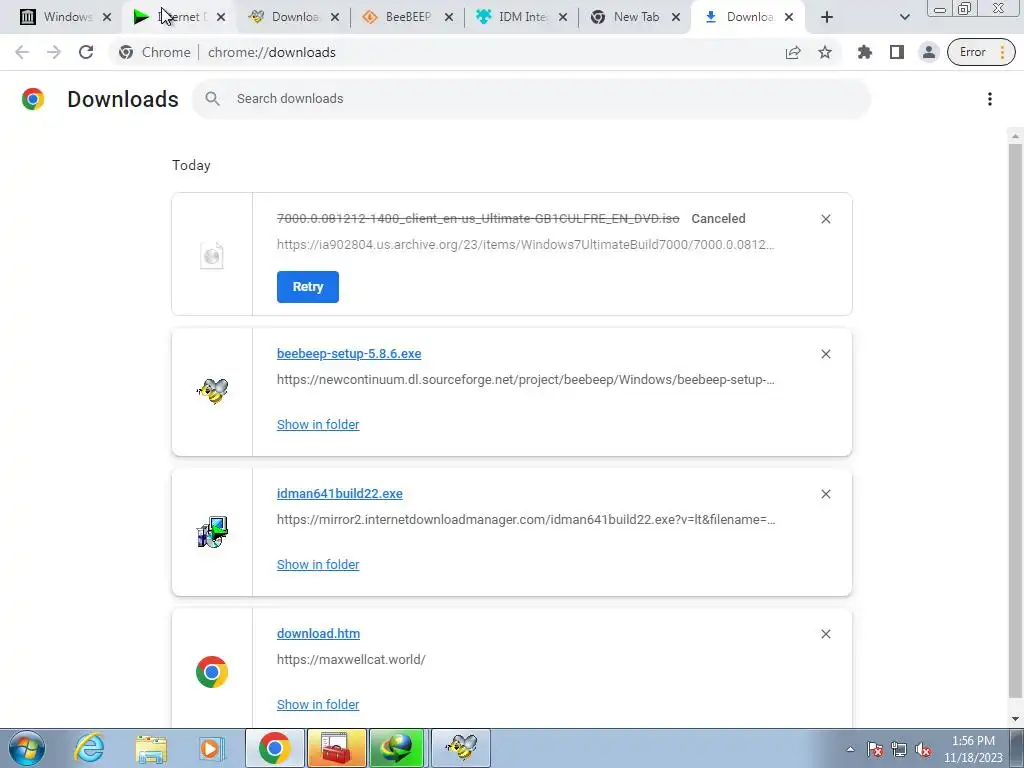The width and height of the screenshot is (1024, 768).
Task: Open profile avatar menu
Action: 929,52
